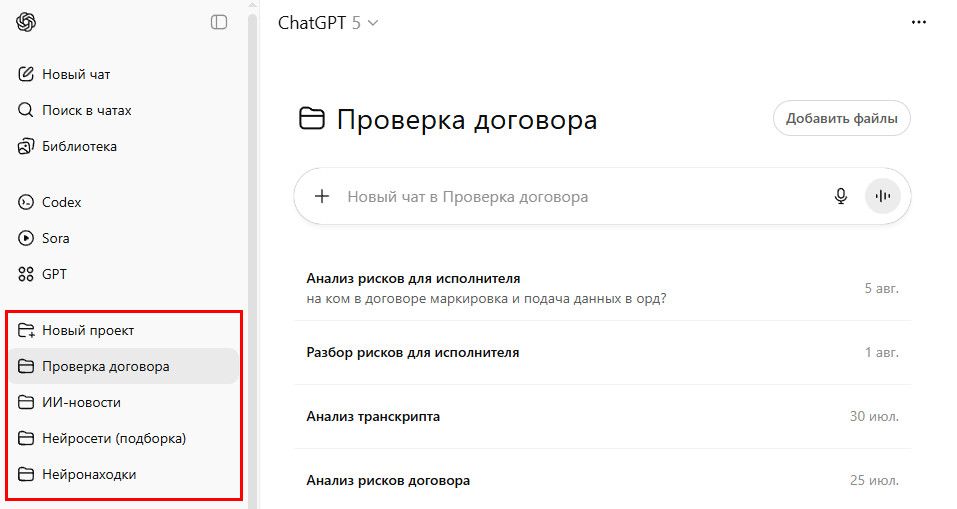Viewport: 957px width, 509px height.
Task: Click the plus attach icon in the chat input
Action: coord(322,197)
